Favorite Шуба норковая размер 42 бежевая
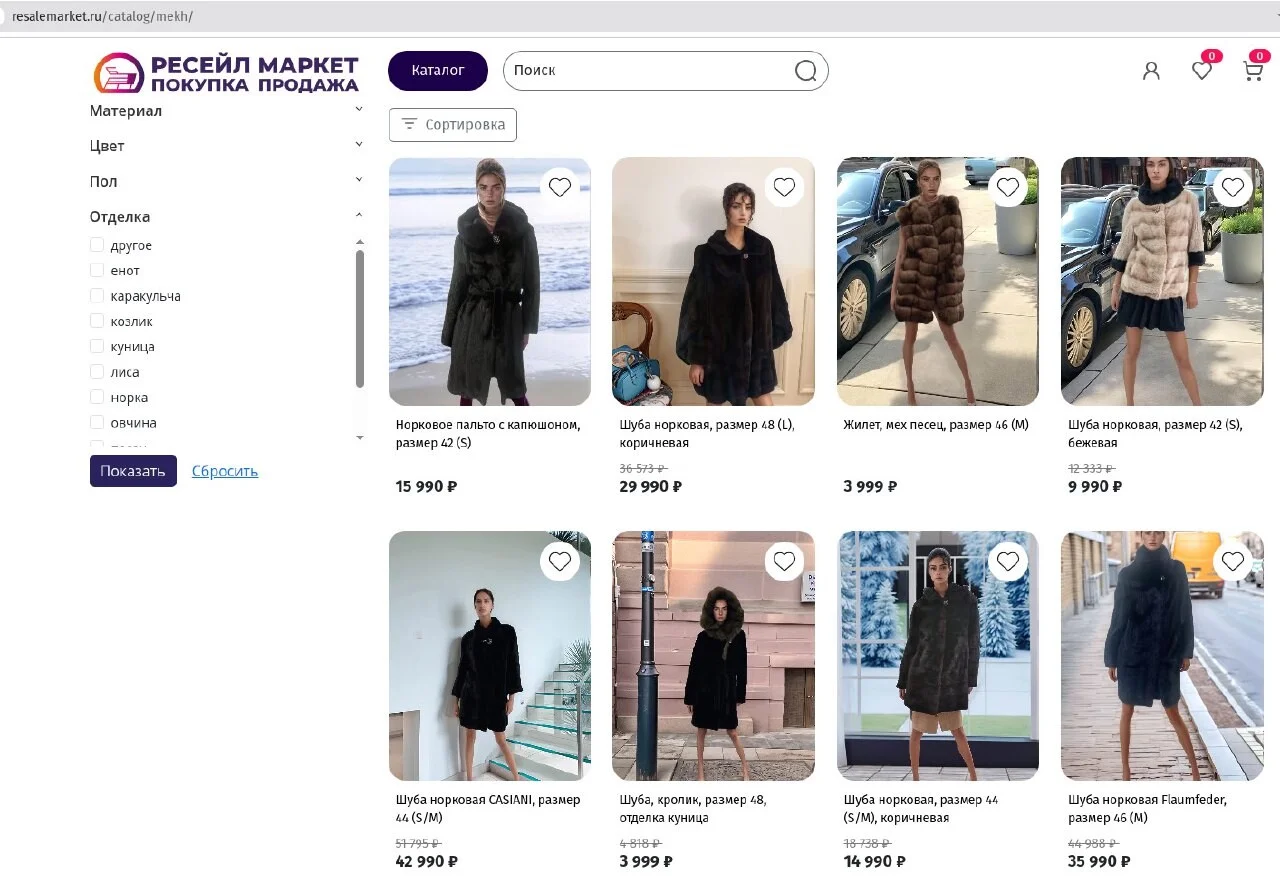This screenshot has height=883, width=1280. tap(1233, 187)
